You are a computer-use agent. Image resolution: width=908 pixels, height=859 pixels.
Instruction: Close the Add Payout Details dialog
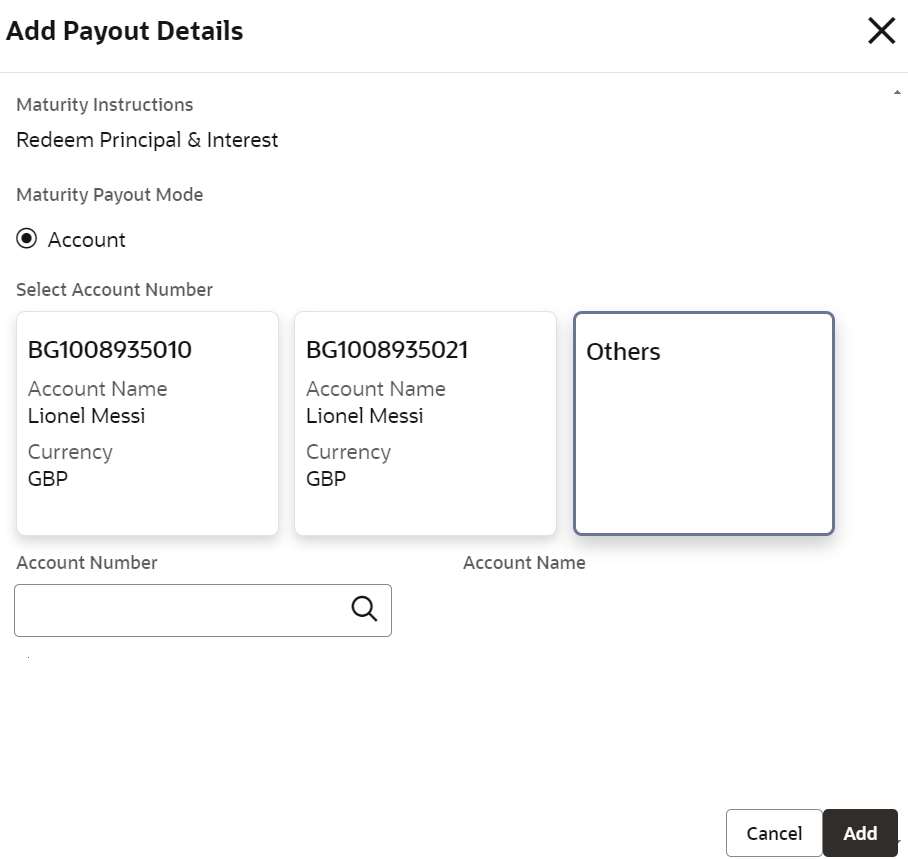(x=881, y=31)
